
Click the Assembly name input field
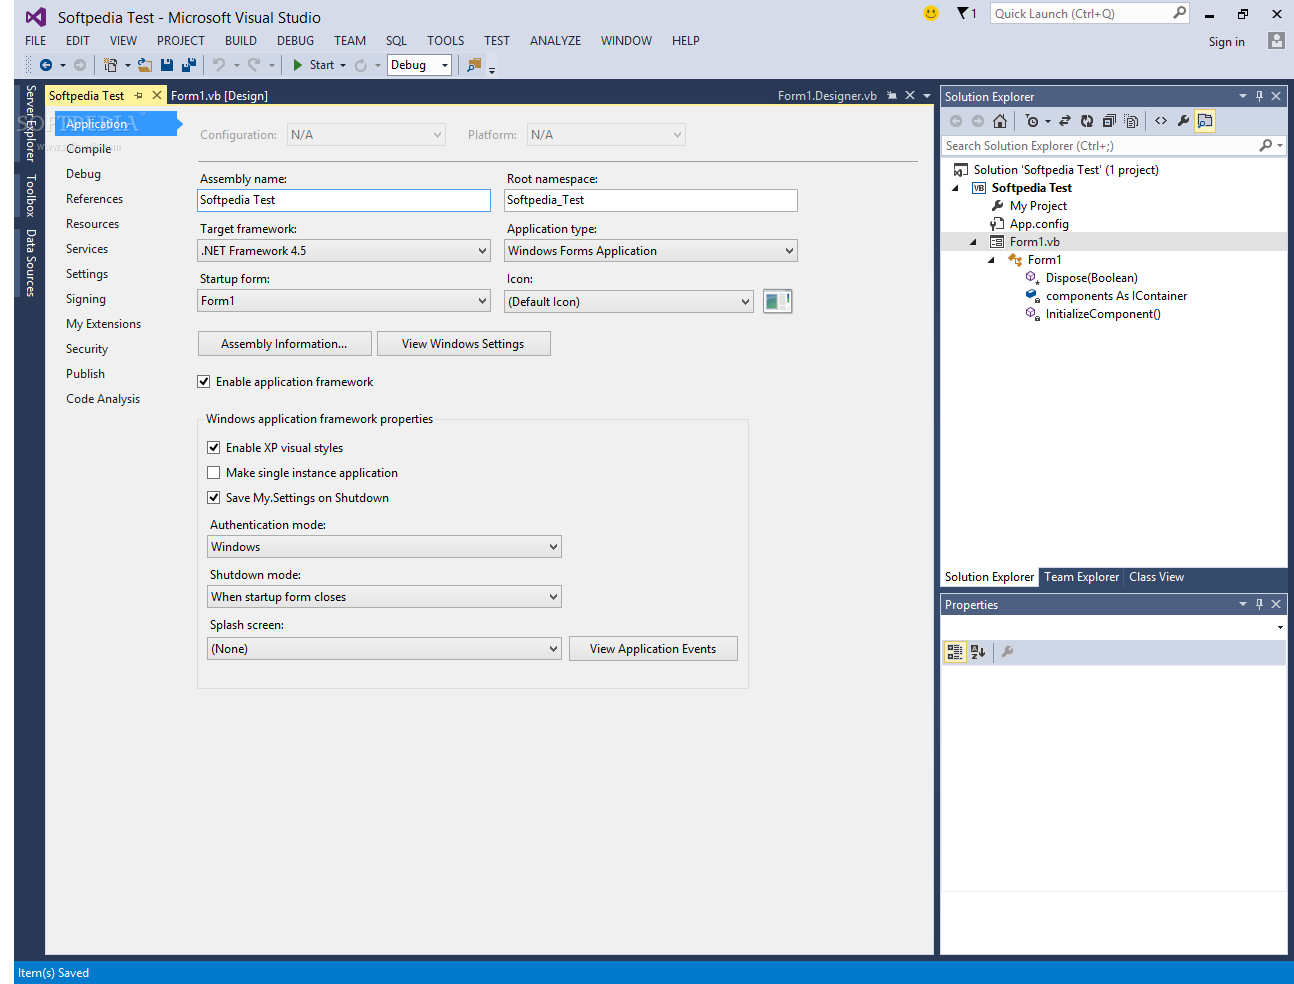pyautogui.click(x=344, y=200)
